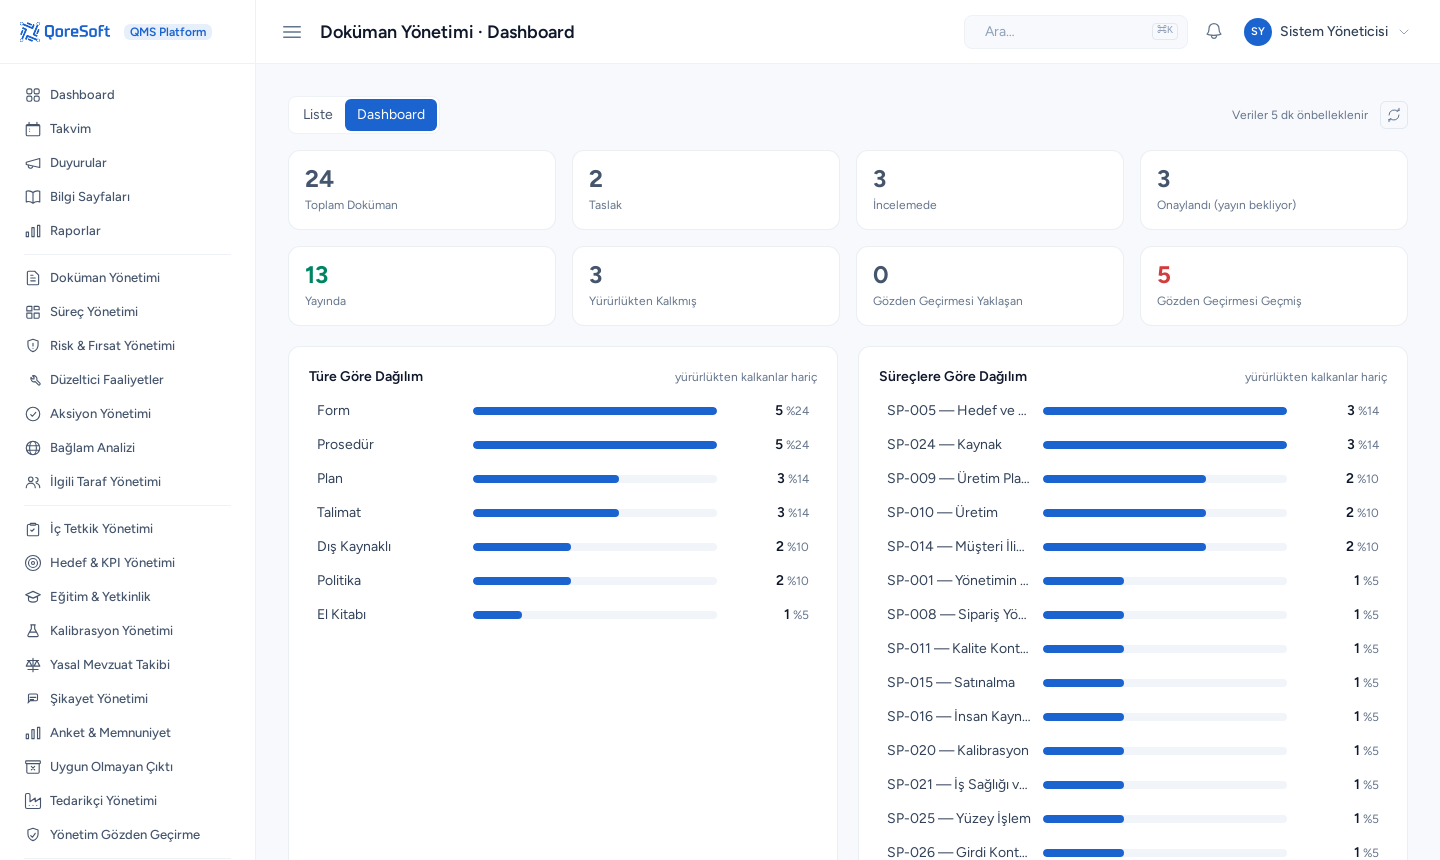Click the Plan row label
The image size is (1440, 860).
coord(330,479)
